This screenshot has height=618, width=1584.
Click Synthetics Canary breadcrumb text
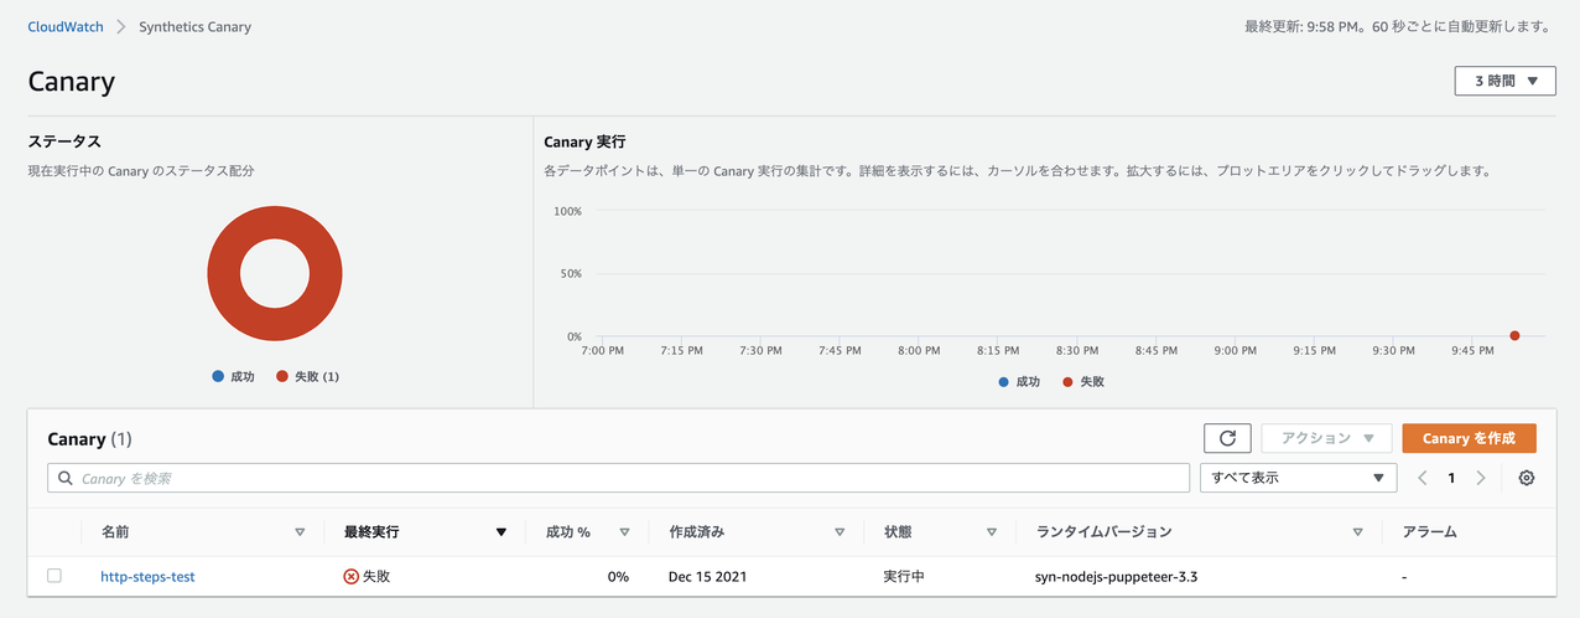195,27
